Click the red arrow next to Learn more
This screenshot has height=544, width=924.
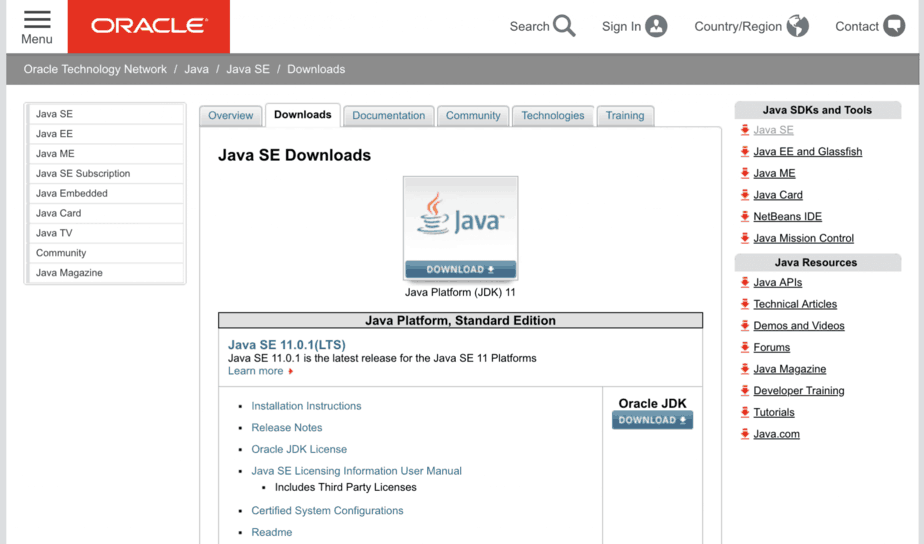click(x=291, y=371)
